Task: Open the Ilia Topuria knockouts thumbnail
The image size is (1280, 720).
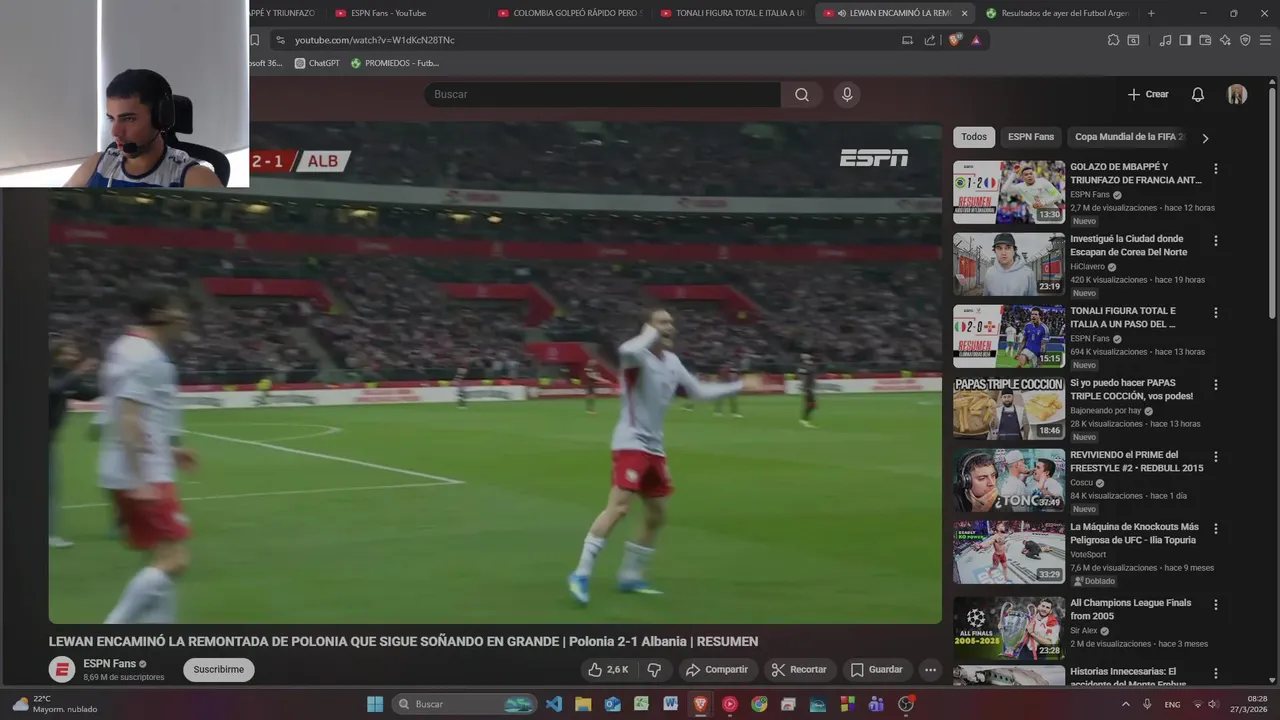Action: 1009,552
